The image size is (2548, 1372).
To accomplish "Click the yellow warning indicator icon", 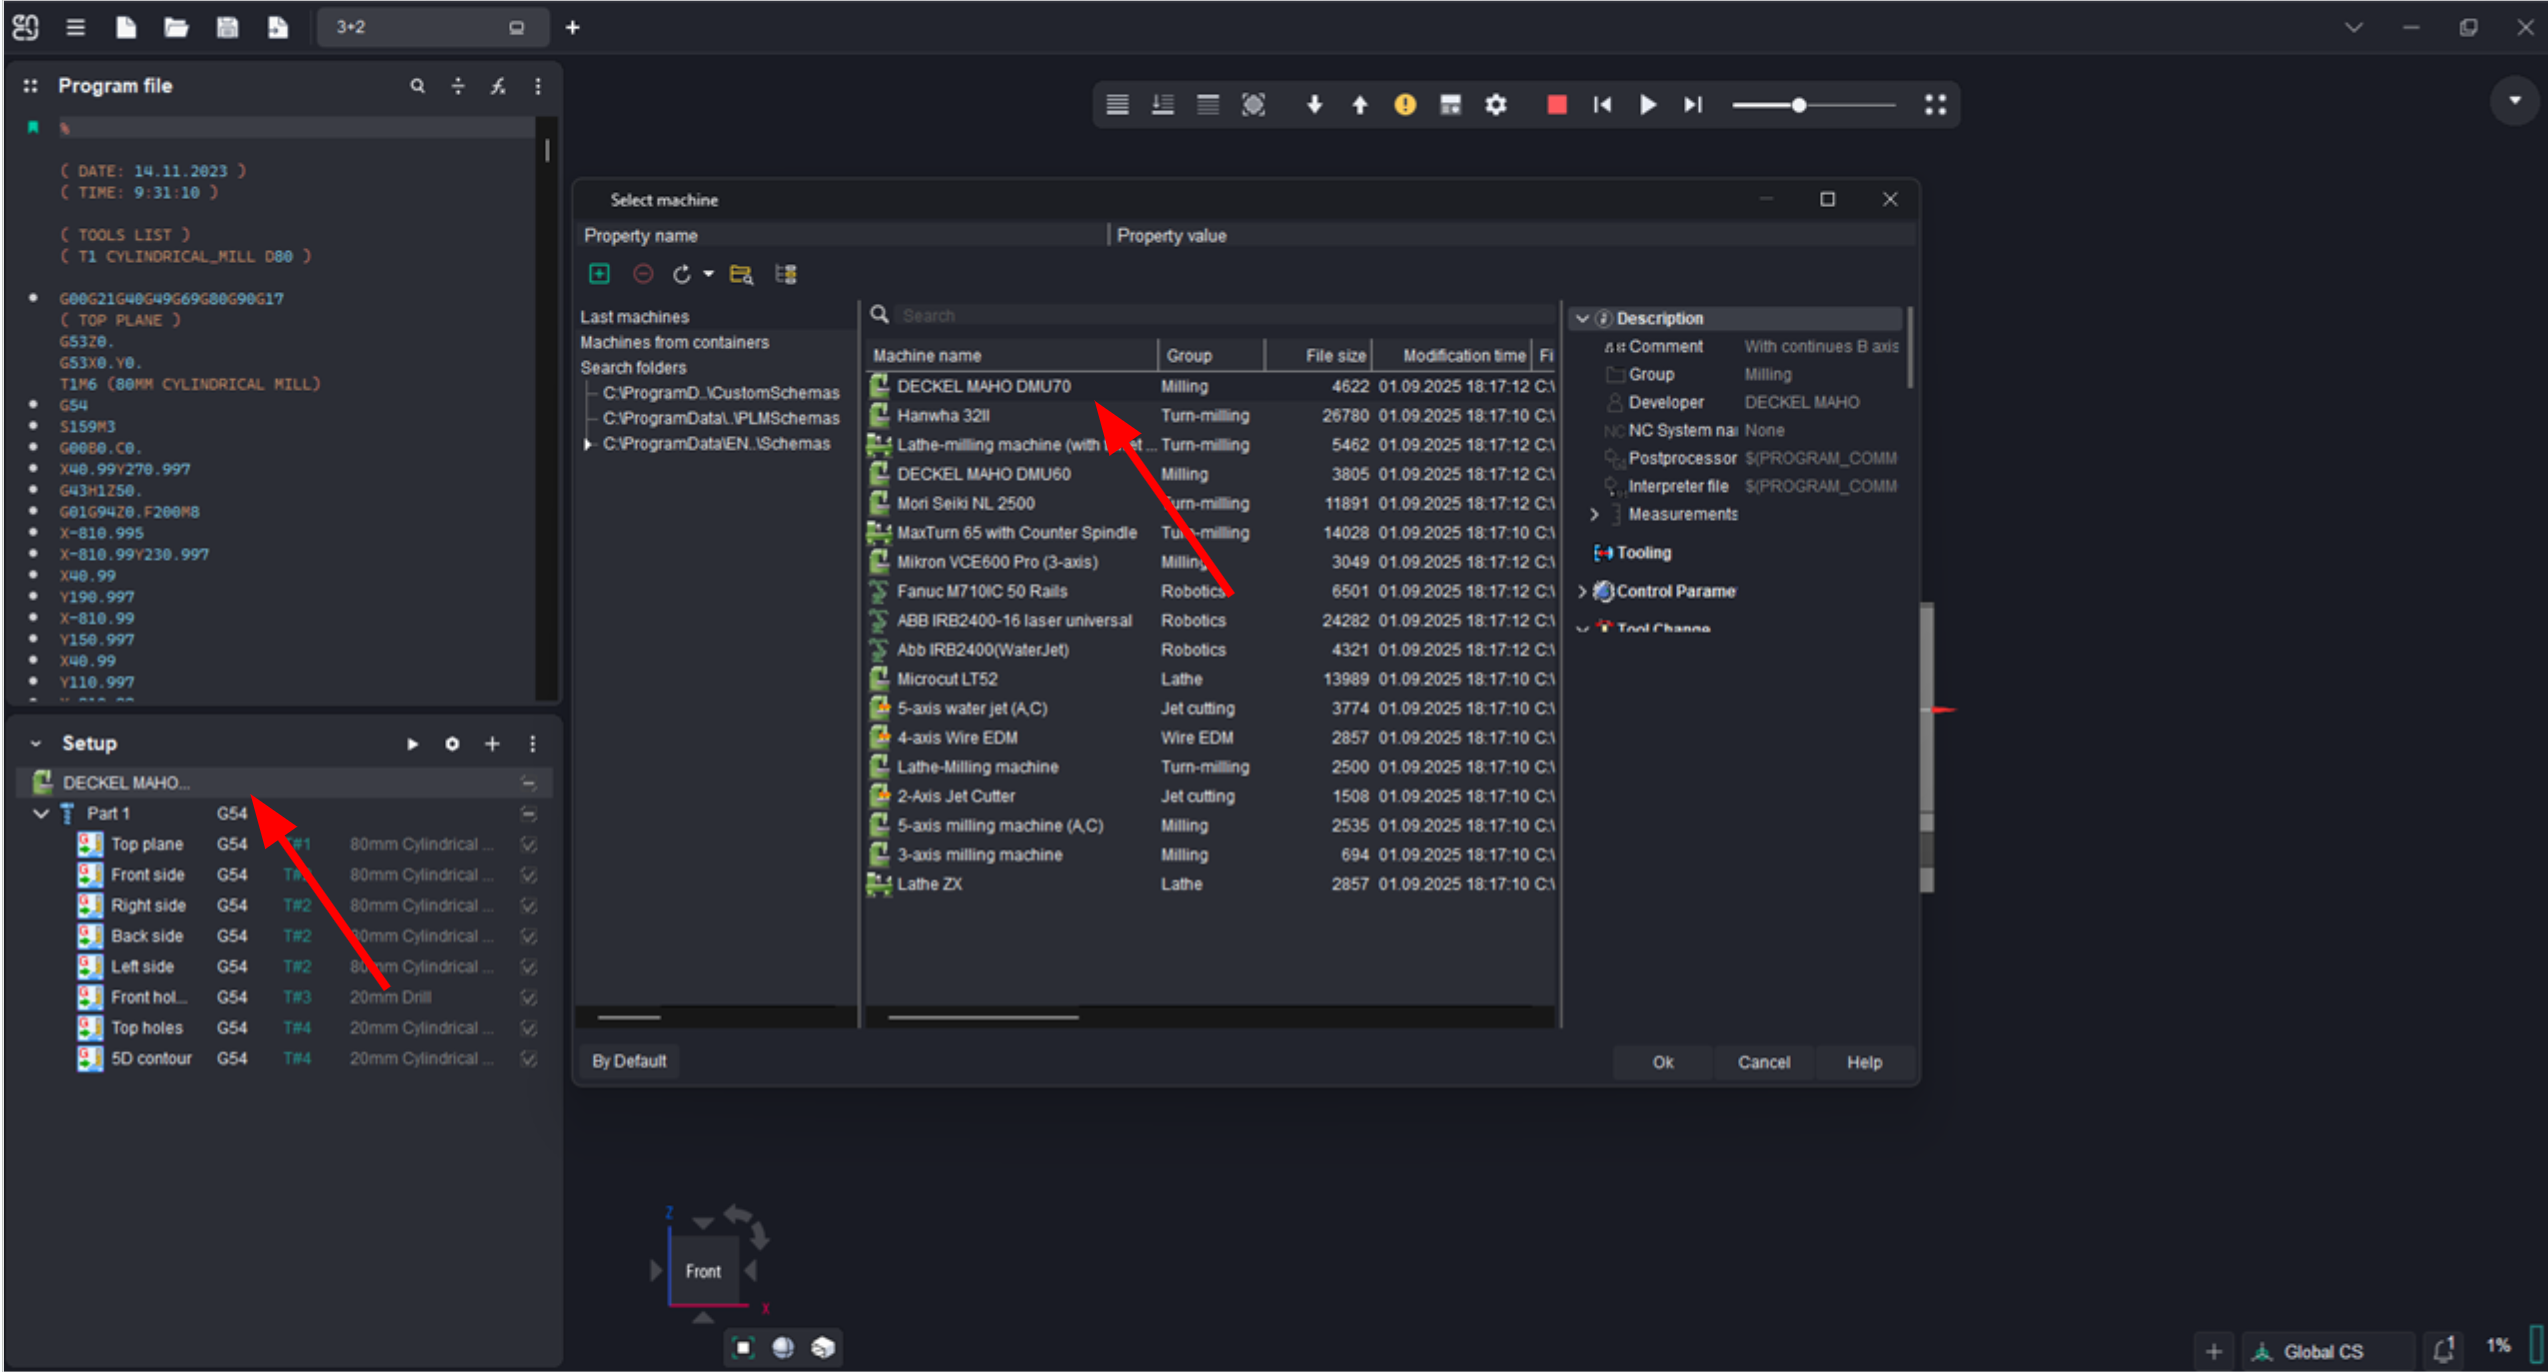I will [1405, 105].
